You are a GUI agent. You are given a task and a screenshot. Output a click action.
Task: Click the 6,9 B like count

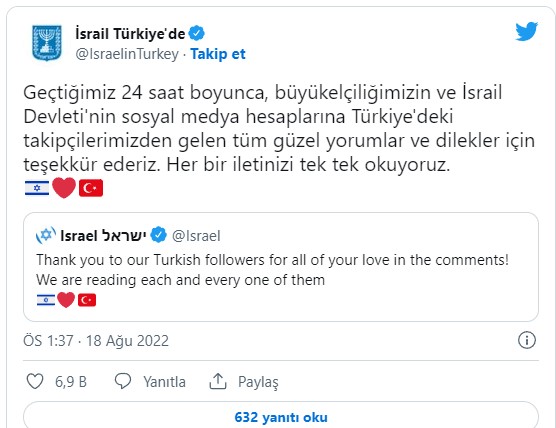71,382
